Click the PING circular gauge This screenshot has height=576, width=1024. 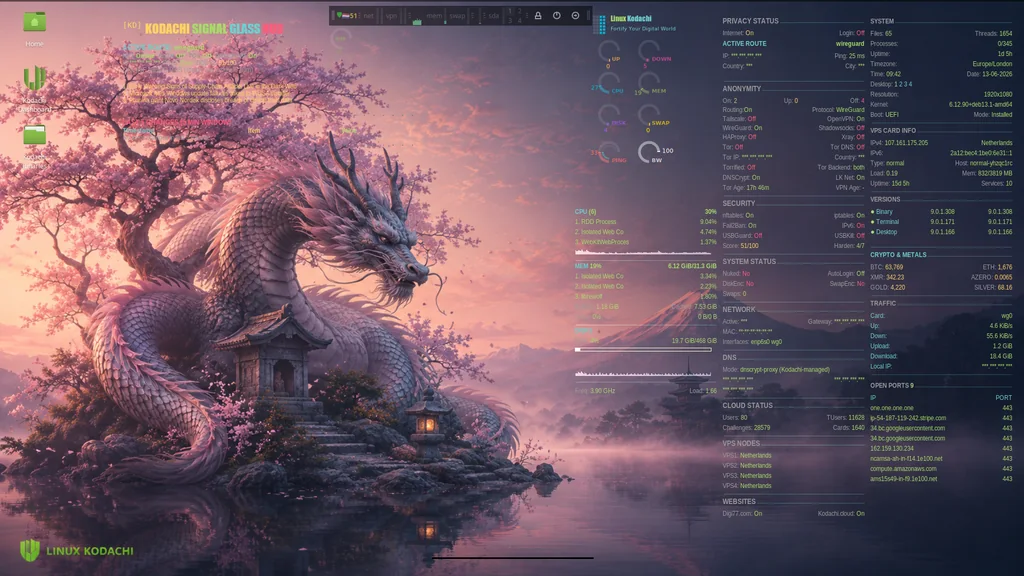(609, 153)
